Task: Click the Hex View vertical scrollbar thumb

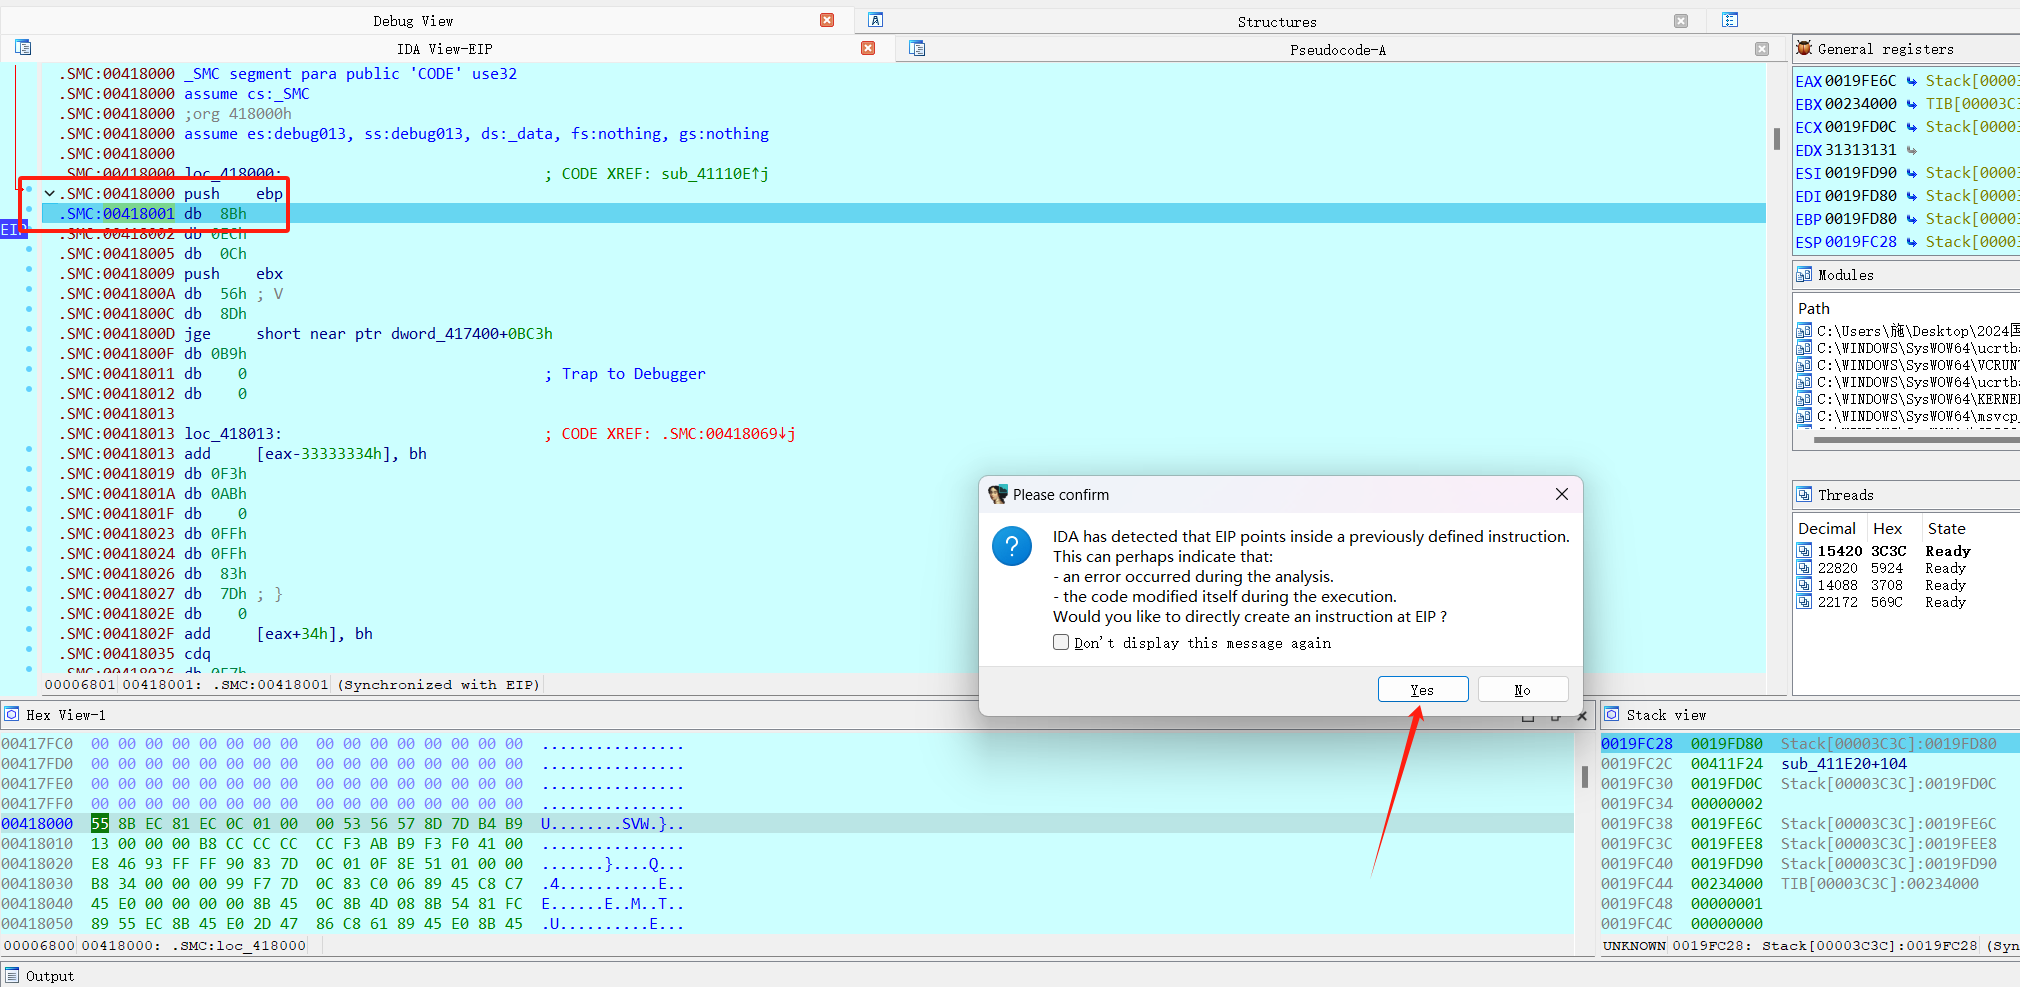Action: pos(1584,776)
